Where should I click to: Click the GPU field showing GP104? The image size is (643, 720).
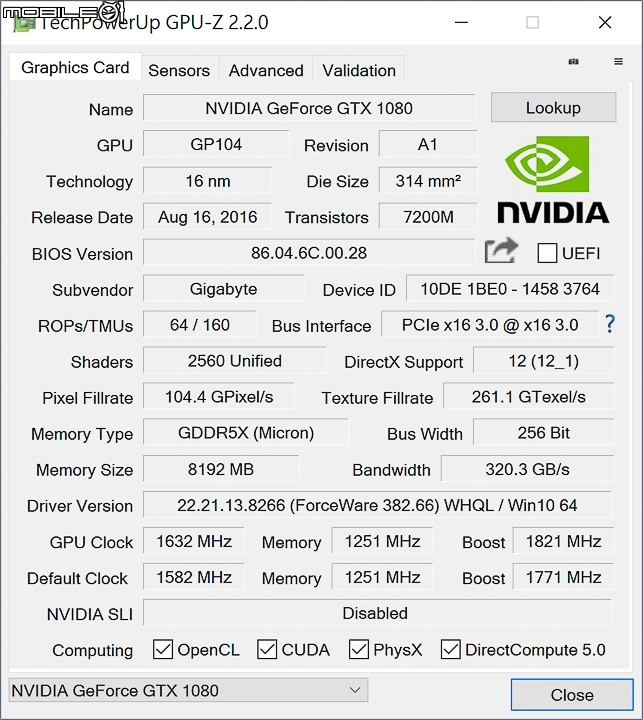216,144
